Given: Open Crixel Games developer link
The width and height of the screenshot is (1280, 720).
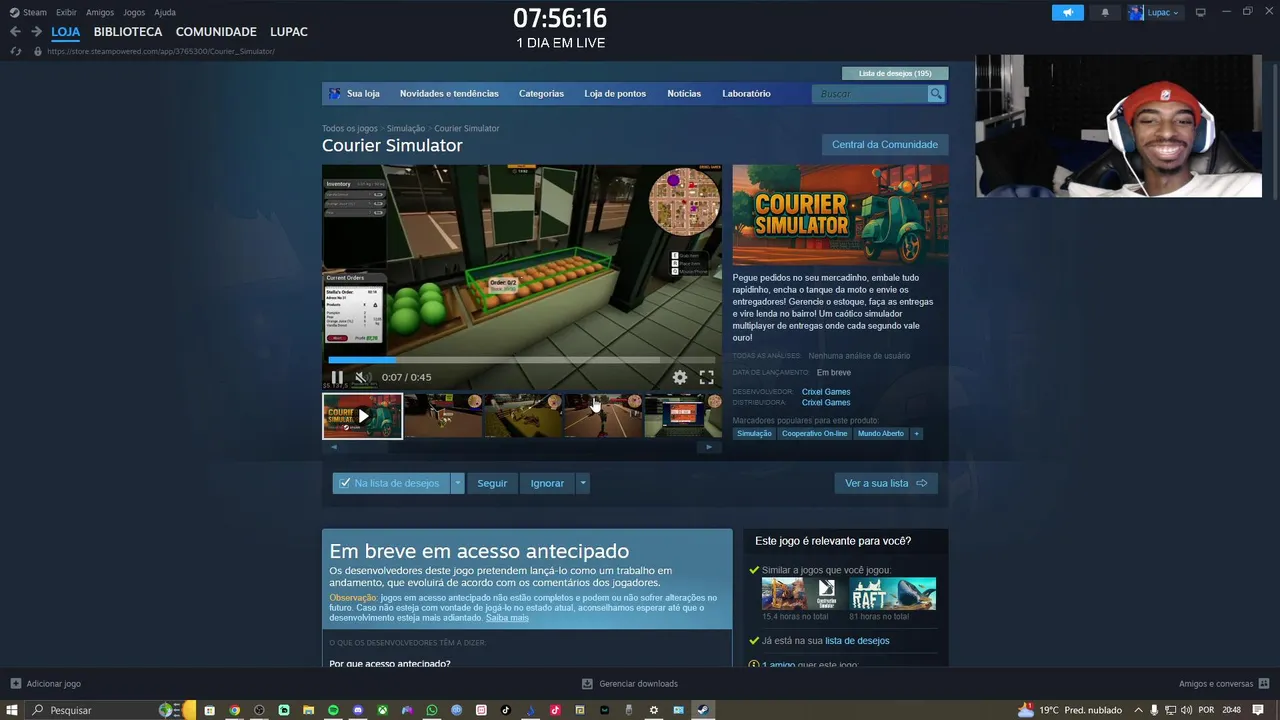Looking at the screenshot, I should 826,392.
